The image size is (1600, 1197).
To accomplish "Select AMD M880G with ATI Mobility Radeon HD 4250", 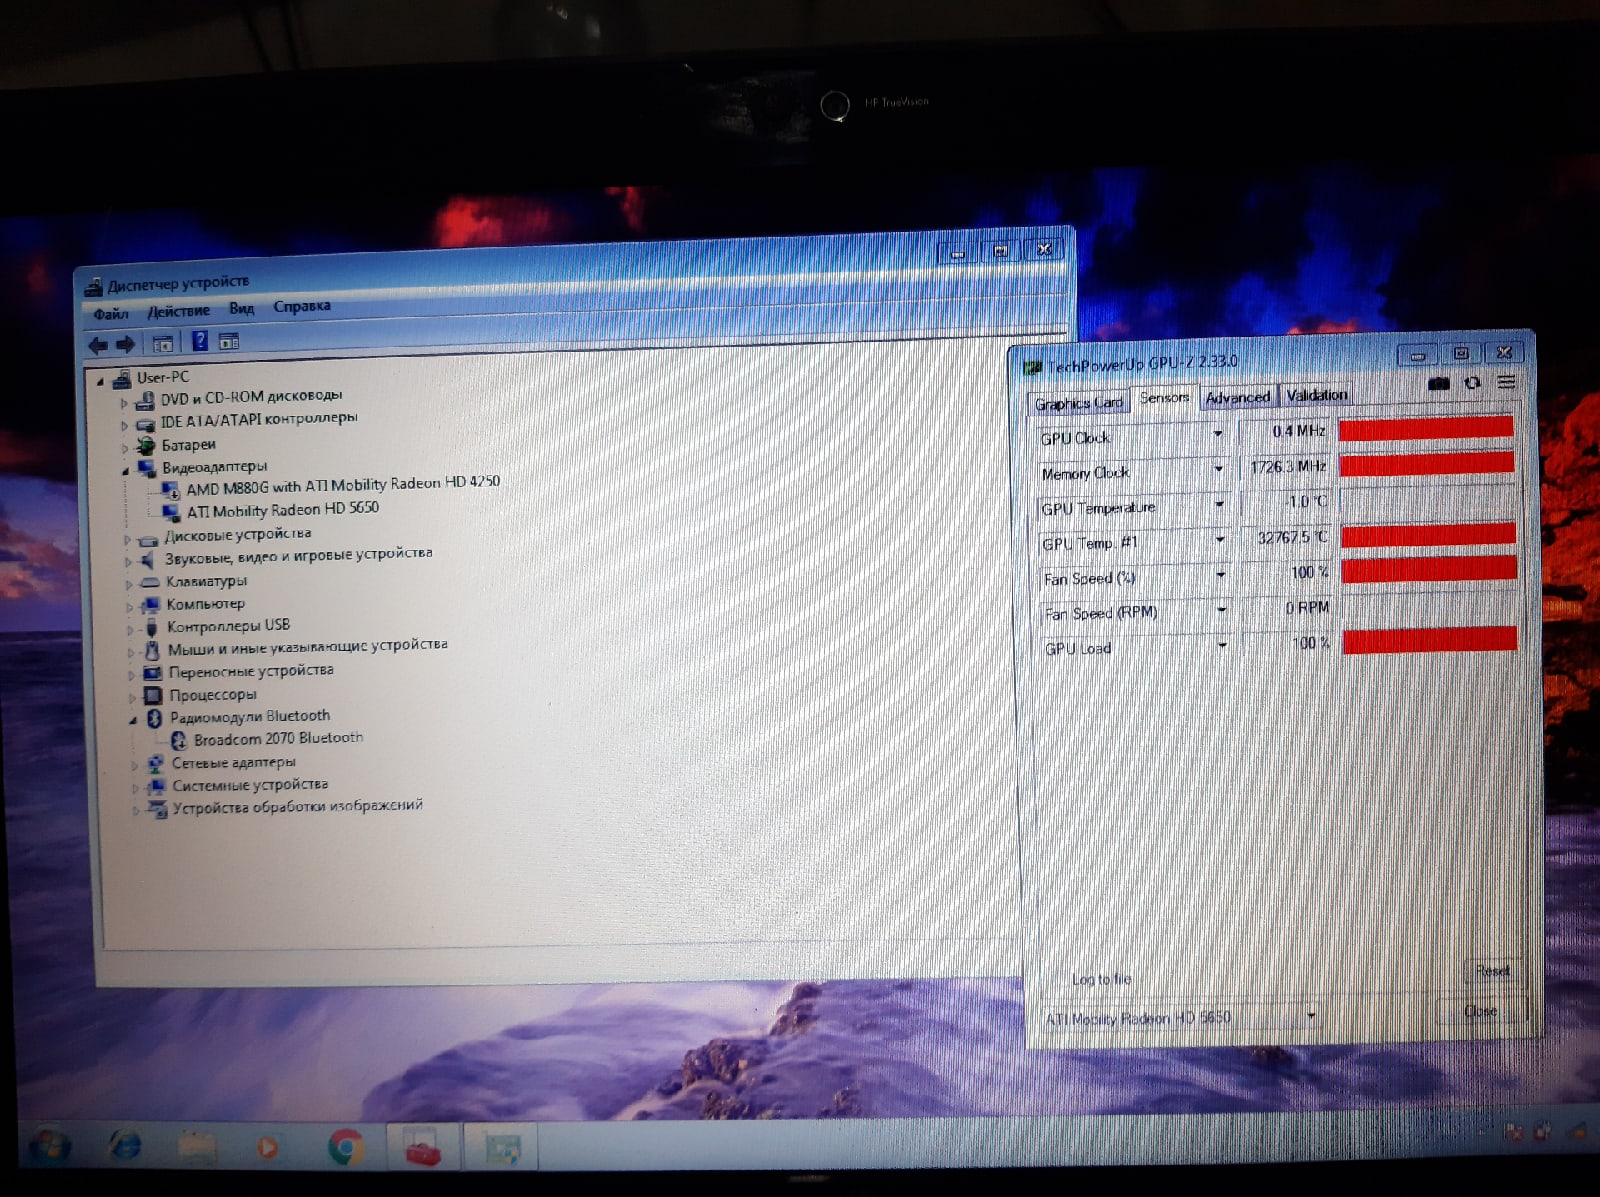I will pos(343,485).
